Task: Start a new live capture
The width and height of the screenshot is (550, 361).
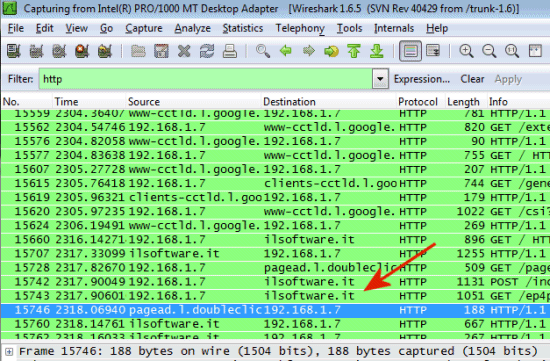Action: click(59, 51)
